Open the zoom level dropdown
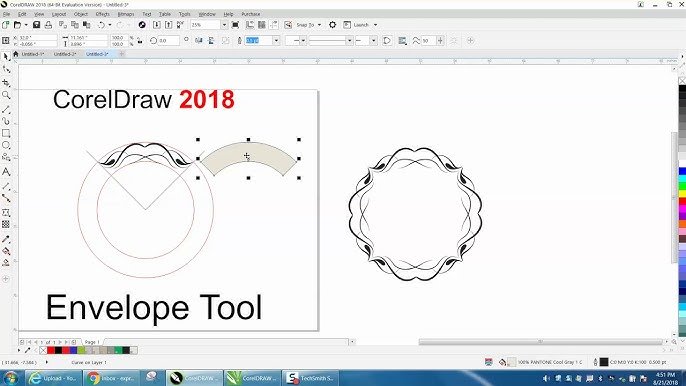Image resolution: width=686 pixels, height=386 pixels. 224,25
